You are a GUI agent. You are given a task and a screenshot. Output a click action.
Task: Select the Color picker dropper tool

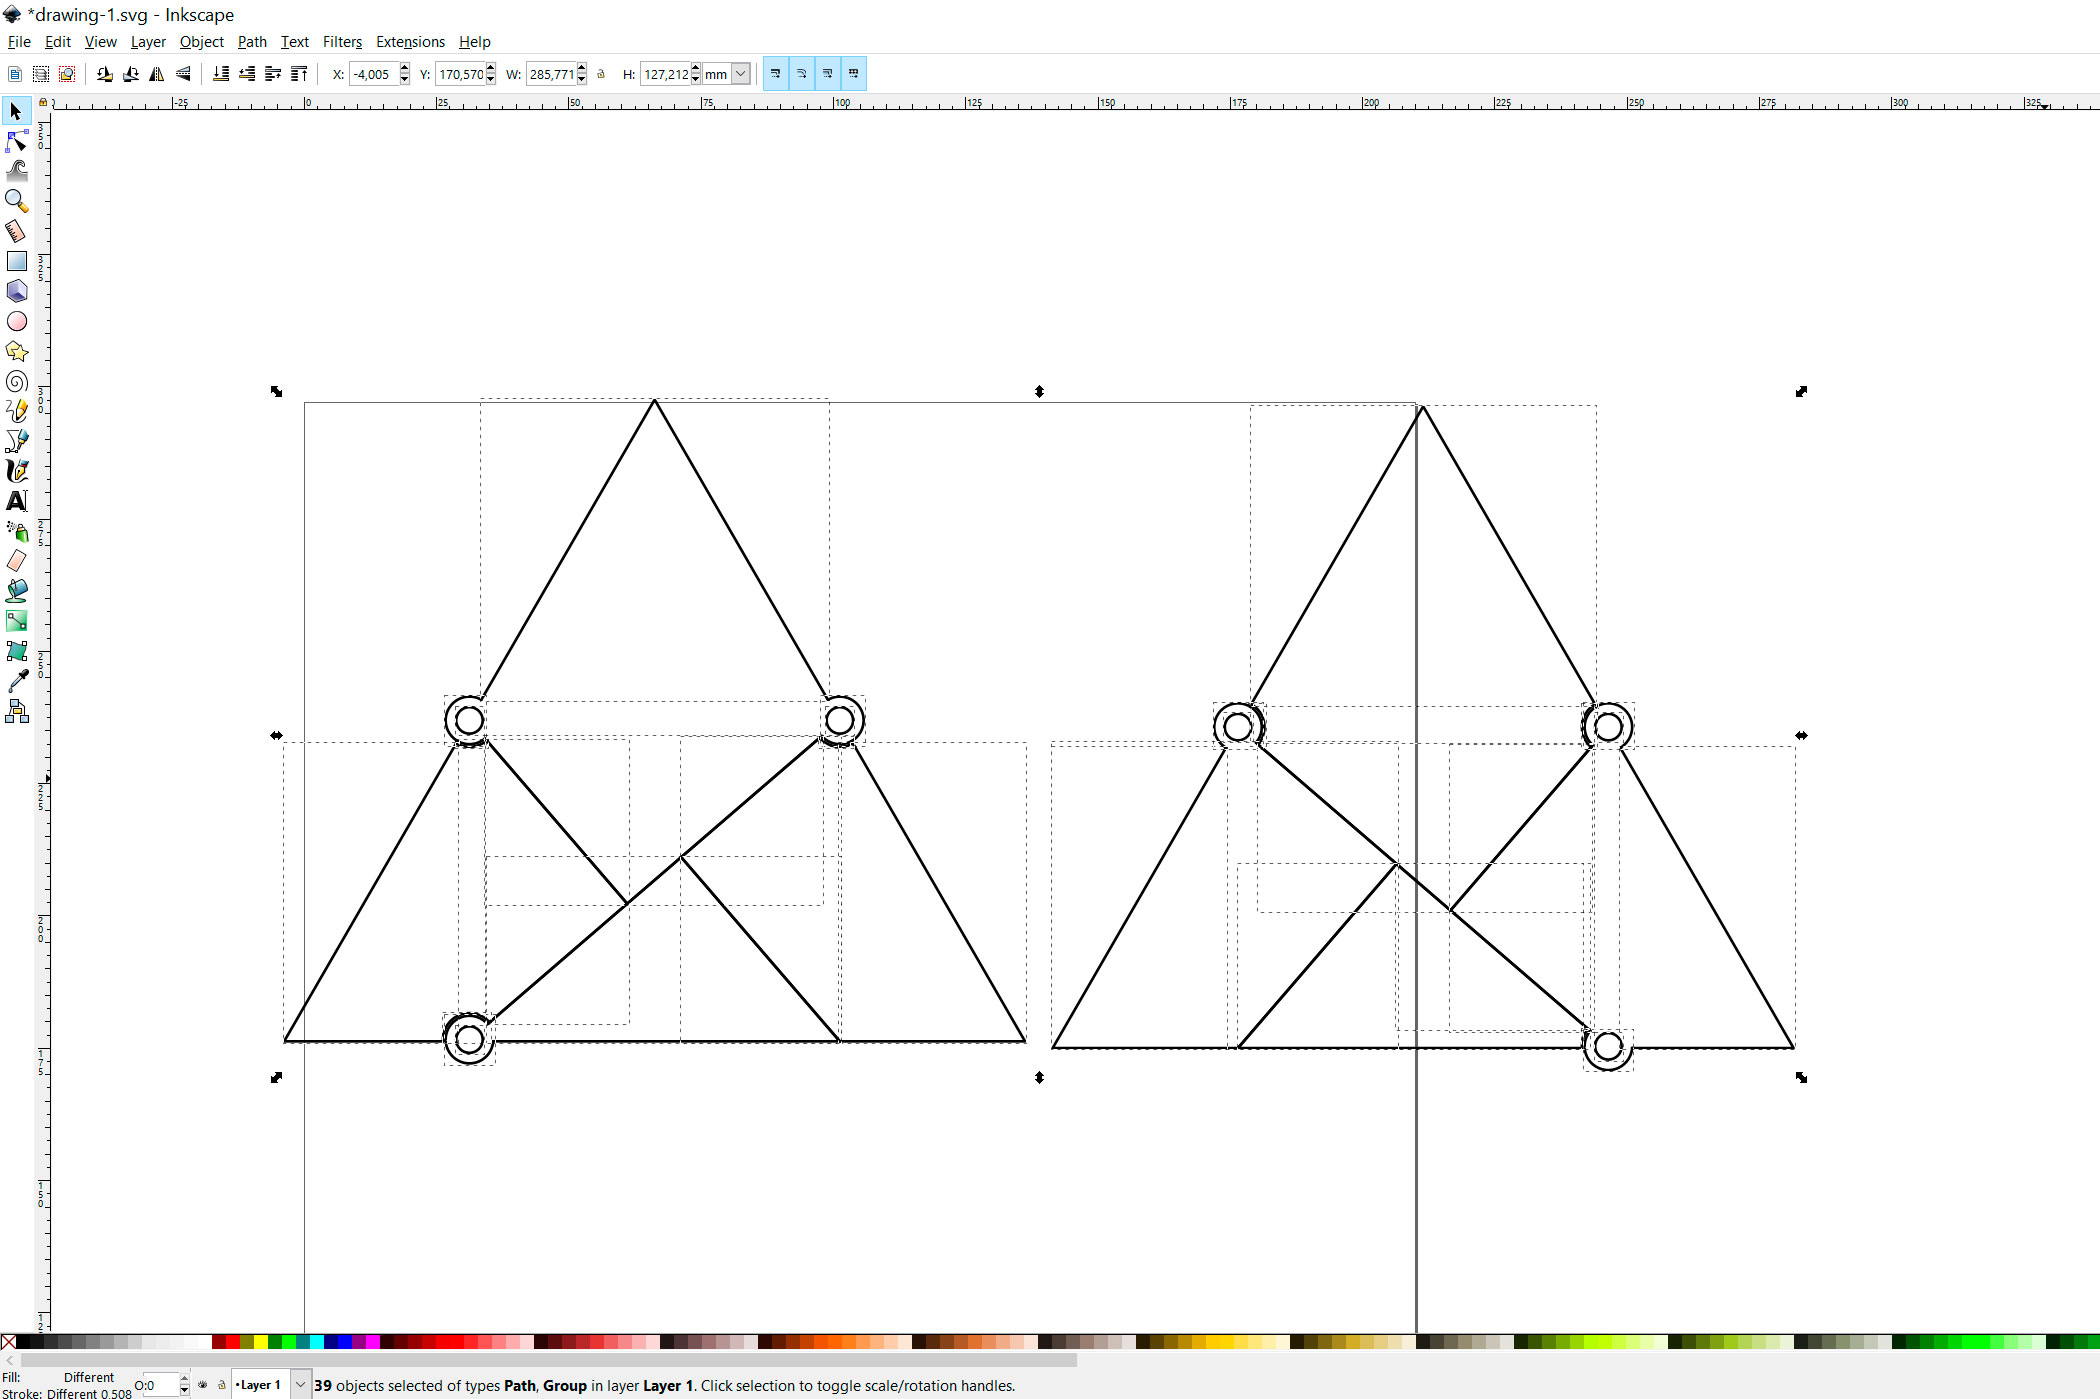[16, 681]
